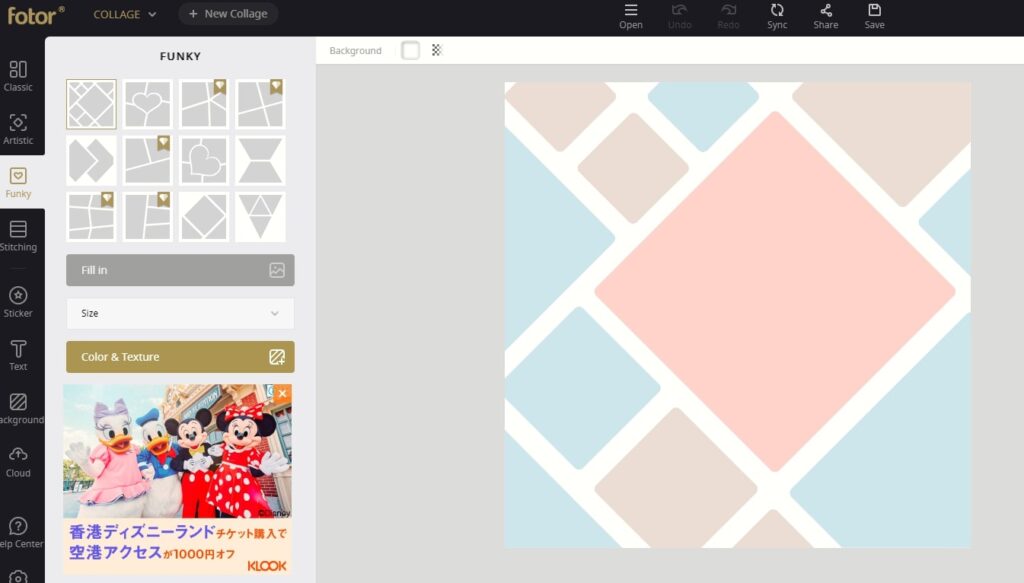The width and height of the screenshot is (1024, 583).
Task: Click the Fill in button
Action: 180,270
